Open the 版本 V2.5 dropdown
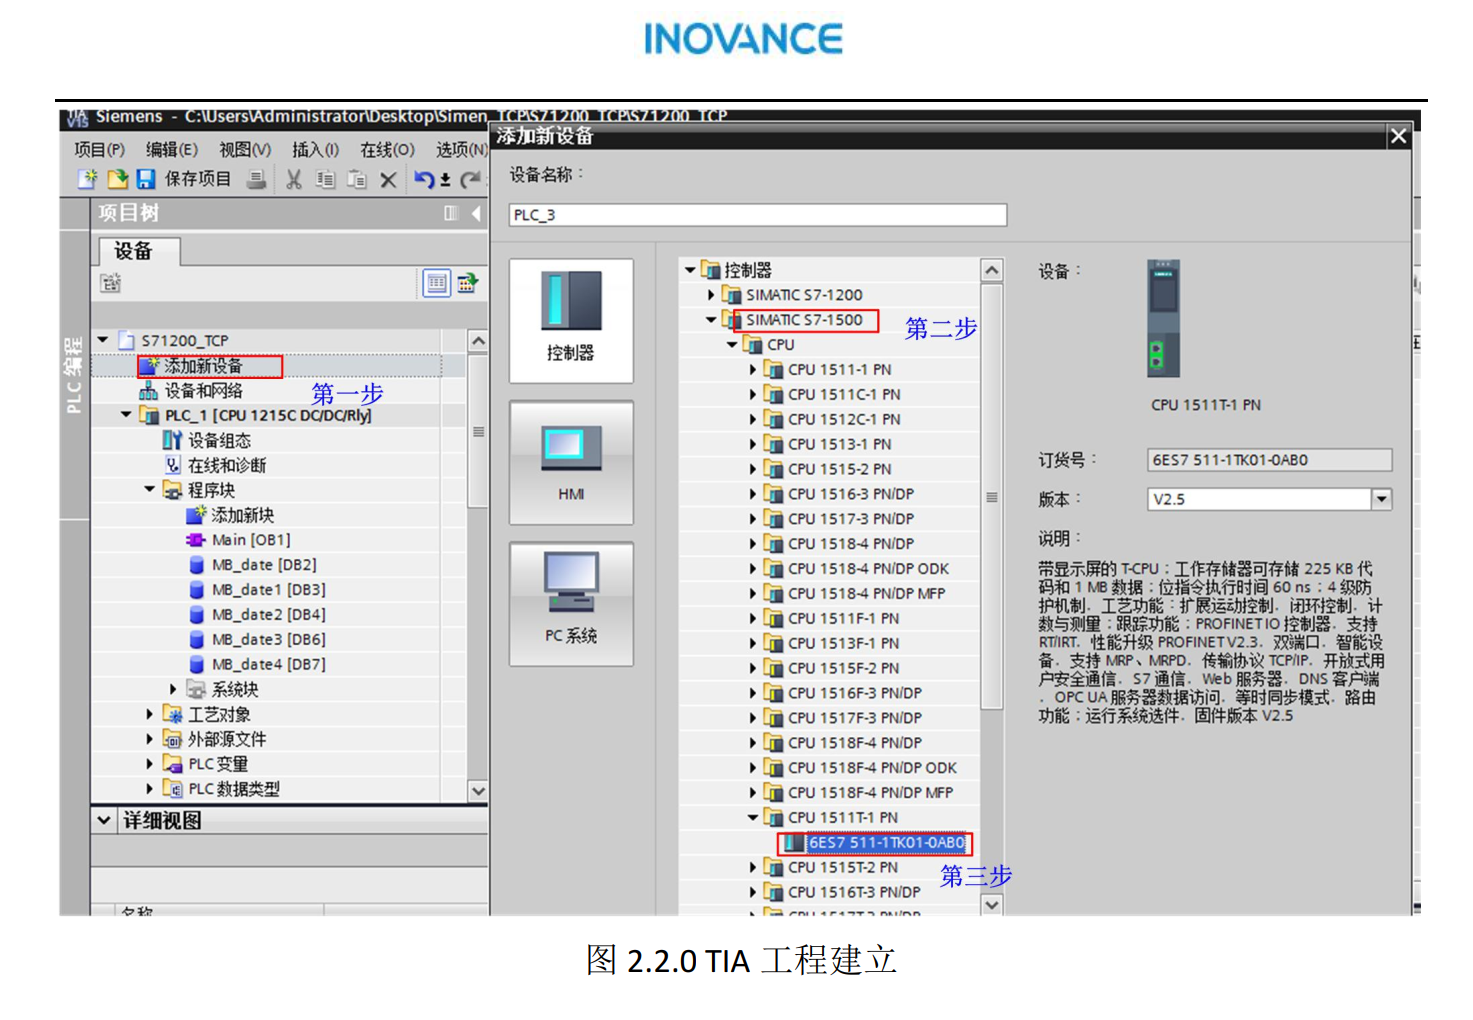Image resolution: width=1473 pixels, height=1020 pixels. [x=1381, y=499]
